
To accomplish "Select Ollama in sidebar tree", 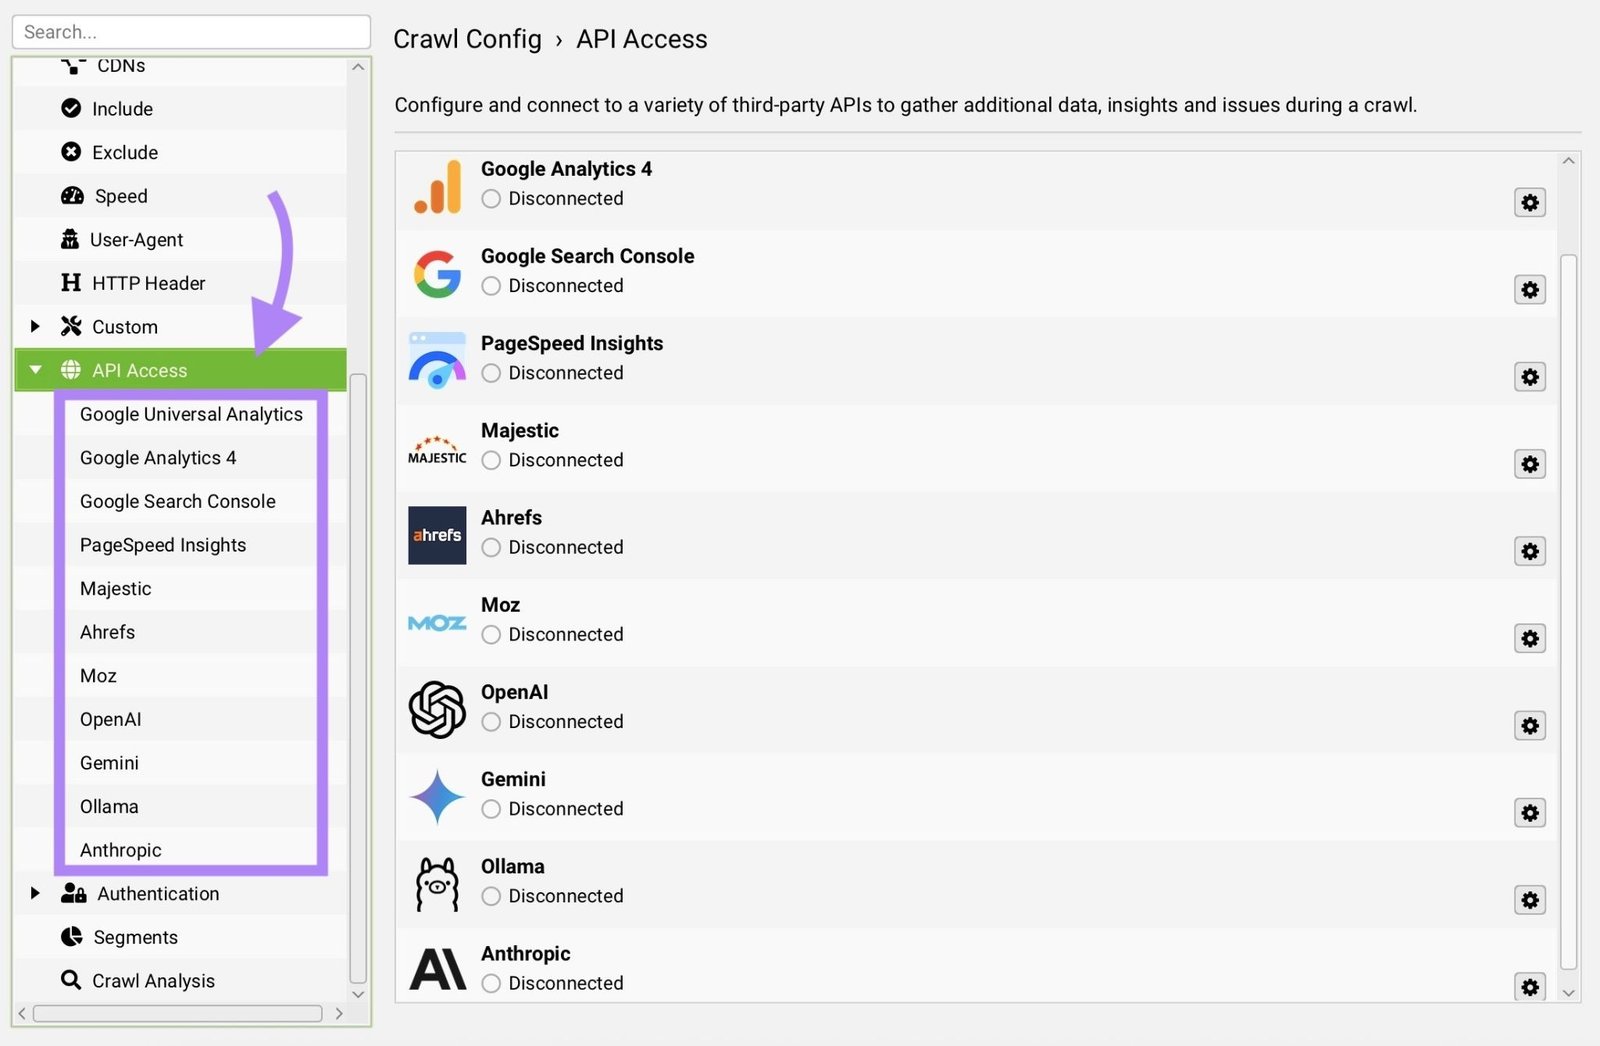I will (109, 807).
